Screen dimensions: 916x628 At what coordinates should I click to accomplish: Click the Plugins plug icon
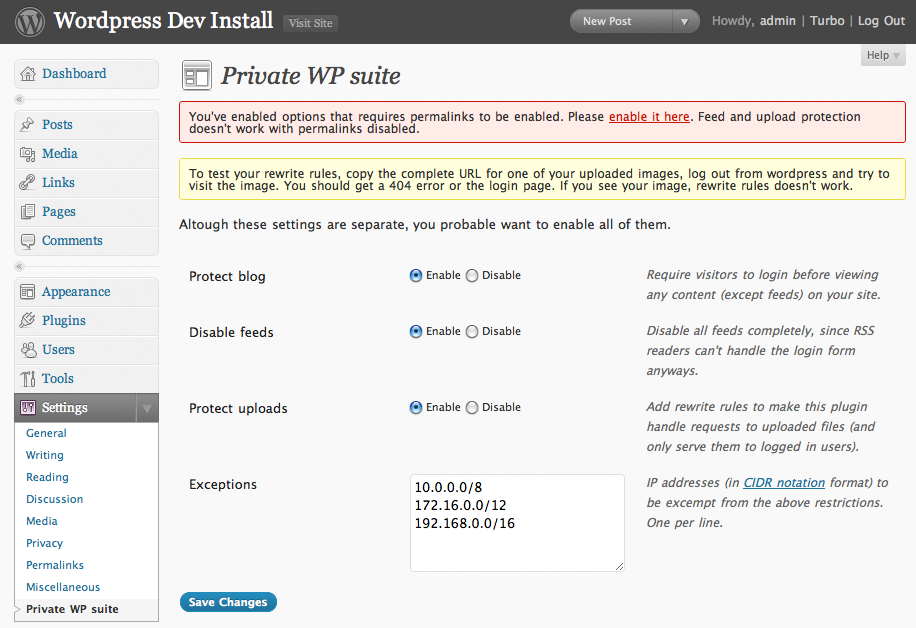(x=28, y=321)
